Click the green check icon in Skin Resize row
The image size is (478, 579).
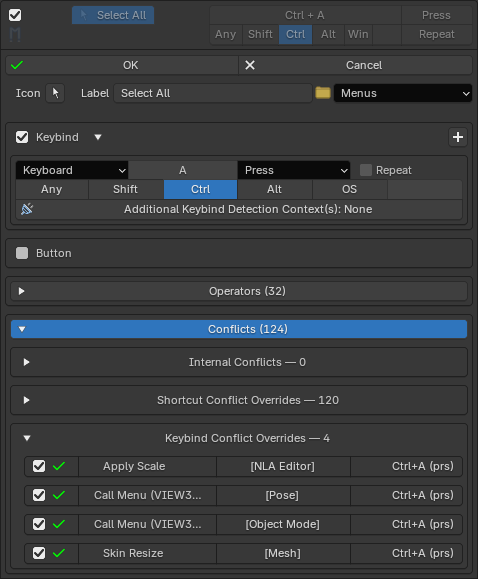click(59, 553)
